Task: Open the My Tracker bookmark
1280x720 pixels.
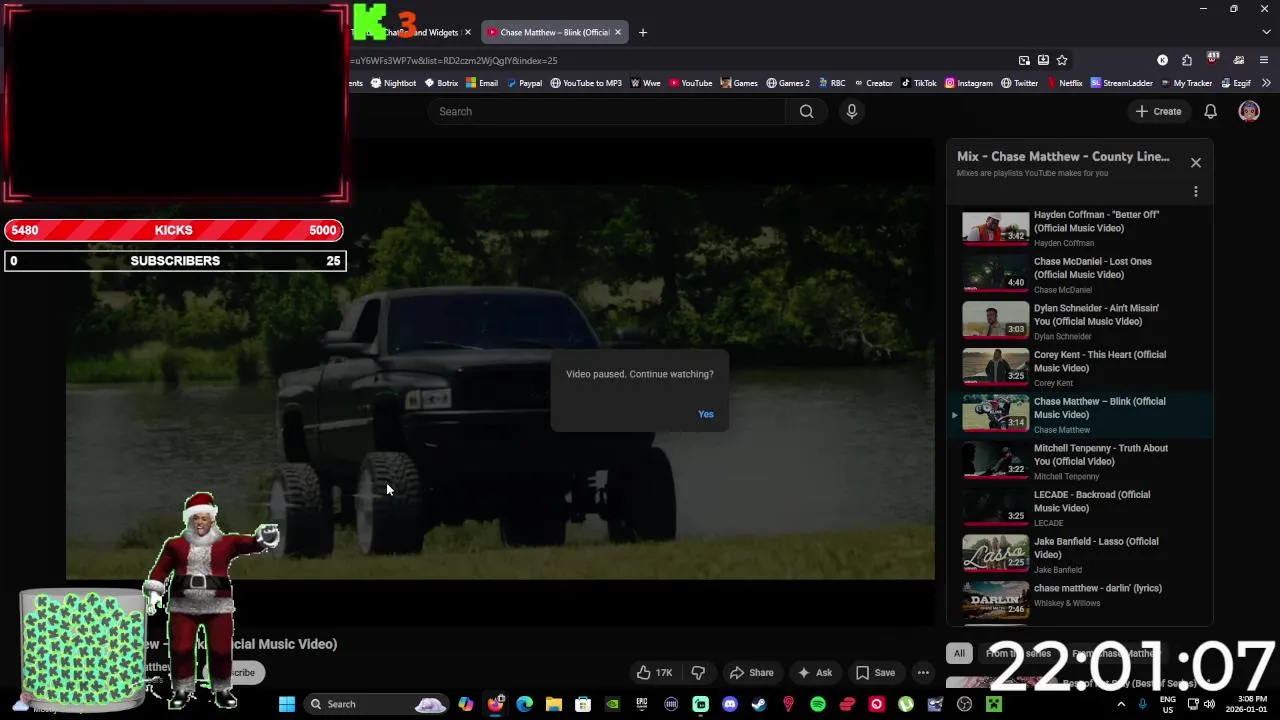Action: 1186,83
